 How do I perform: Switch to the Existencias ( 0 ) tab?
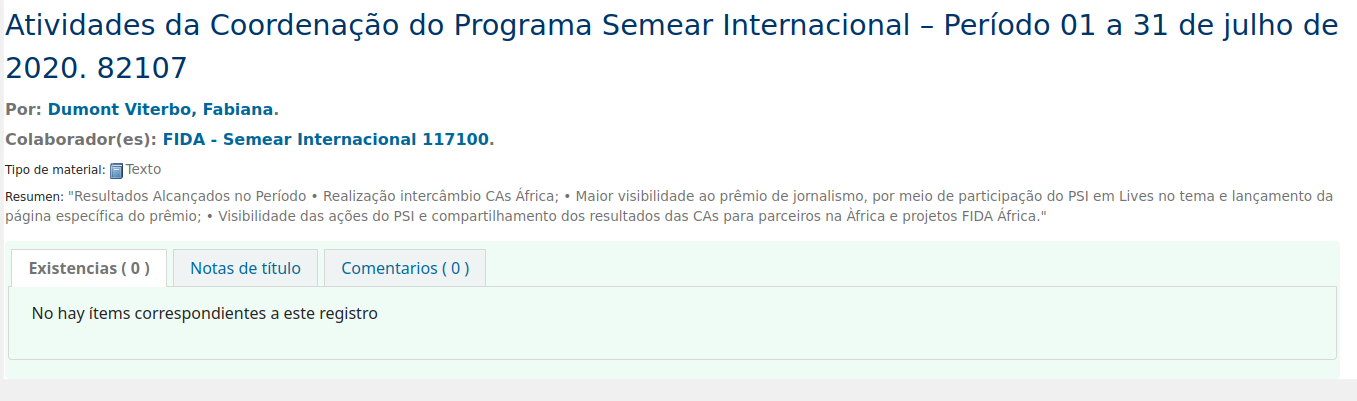tap(89, 268)
